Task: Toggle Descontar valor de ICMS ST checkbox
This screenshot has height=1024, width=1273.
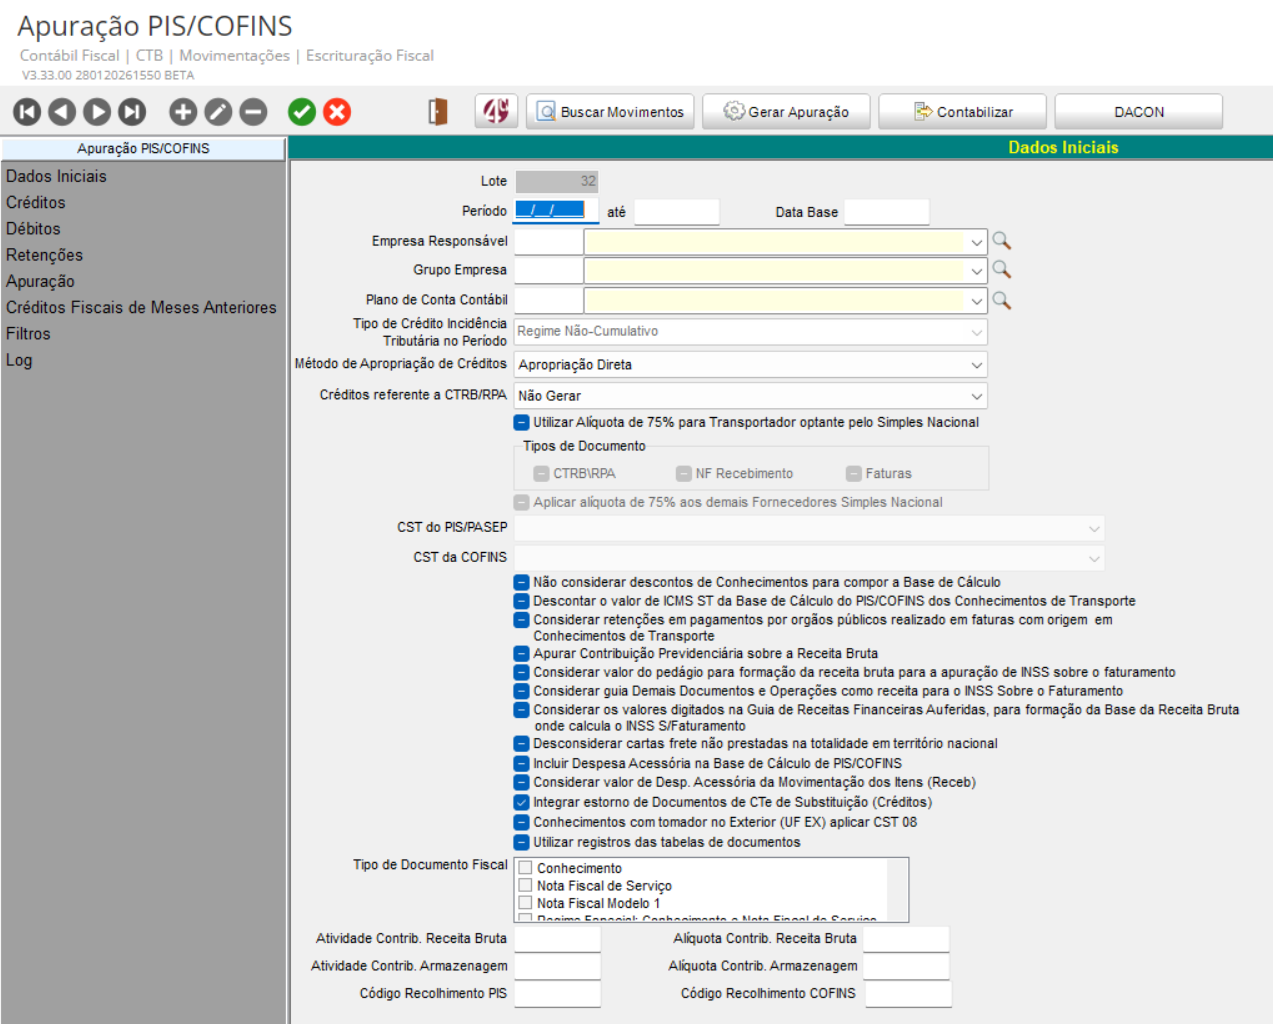Action: [x=521, y=601]
